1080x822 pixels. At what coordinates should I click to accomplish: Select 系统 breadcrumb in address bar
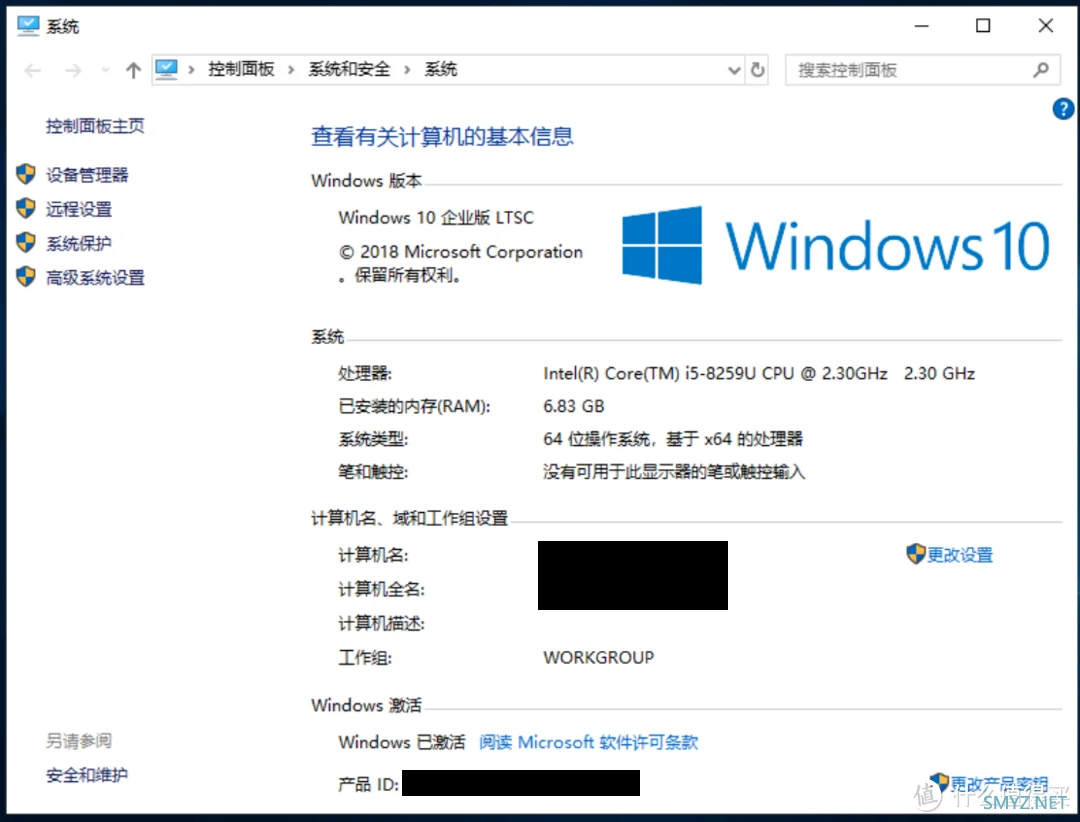[441, 70]
